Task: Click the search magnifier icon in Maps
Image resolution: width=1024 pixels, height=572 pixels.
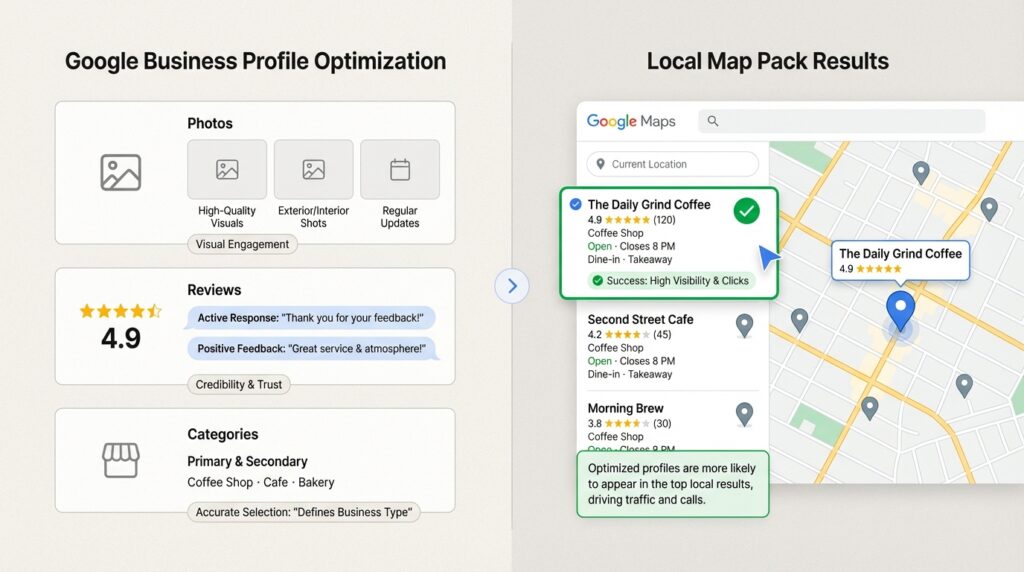Action: pos(713,121)
